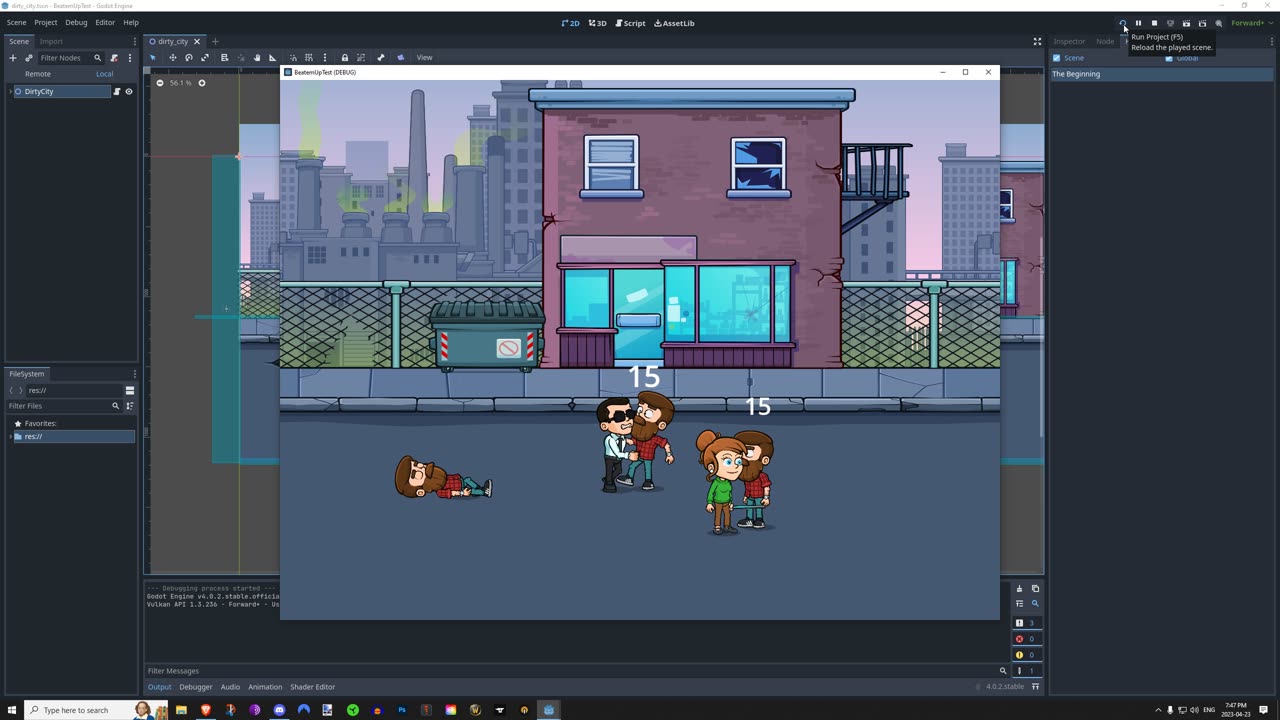The width and height of the screenshot is (1280, 720).
Task: Zoom in the viewport with the plus button
Action: 201,83
